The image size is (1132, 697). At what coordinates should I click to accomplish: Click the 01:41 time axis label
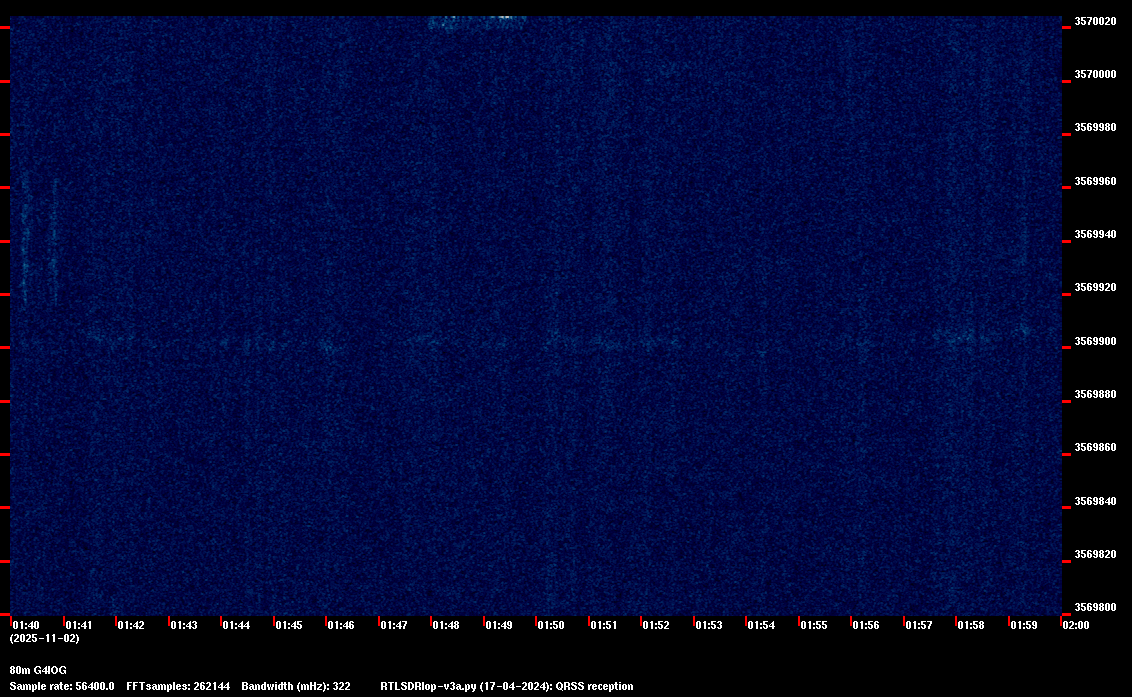79,625
